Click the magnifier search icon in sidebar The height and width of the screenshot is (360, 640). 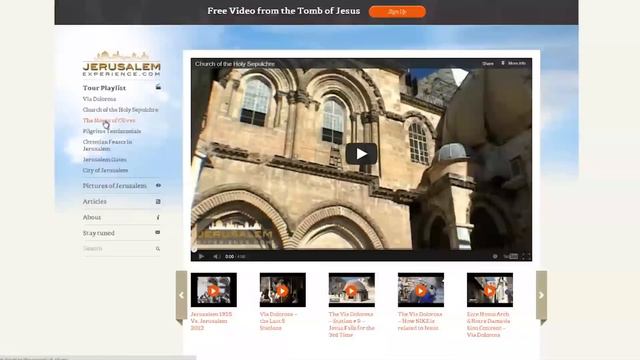[x=158, y=249]
